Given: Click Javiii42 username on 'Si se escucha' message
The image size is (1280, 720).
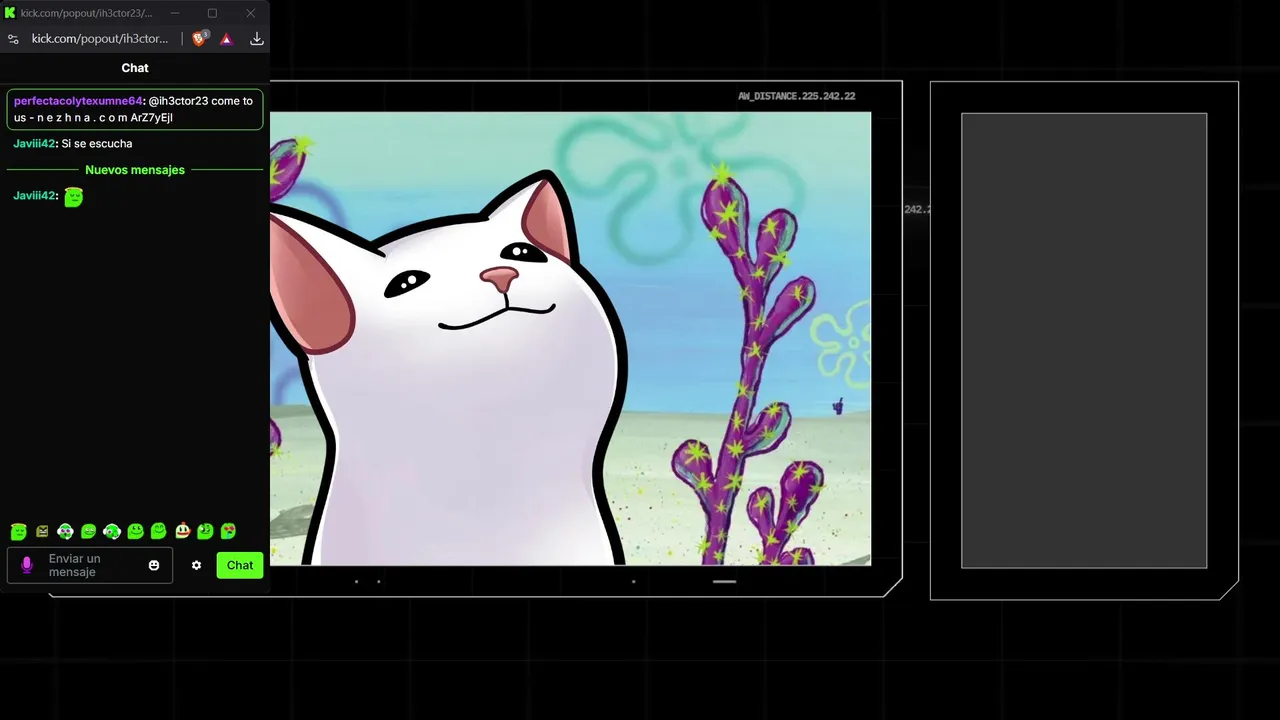Looking at the screenshot, I should (x=34, y=143).
